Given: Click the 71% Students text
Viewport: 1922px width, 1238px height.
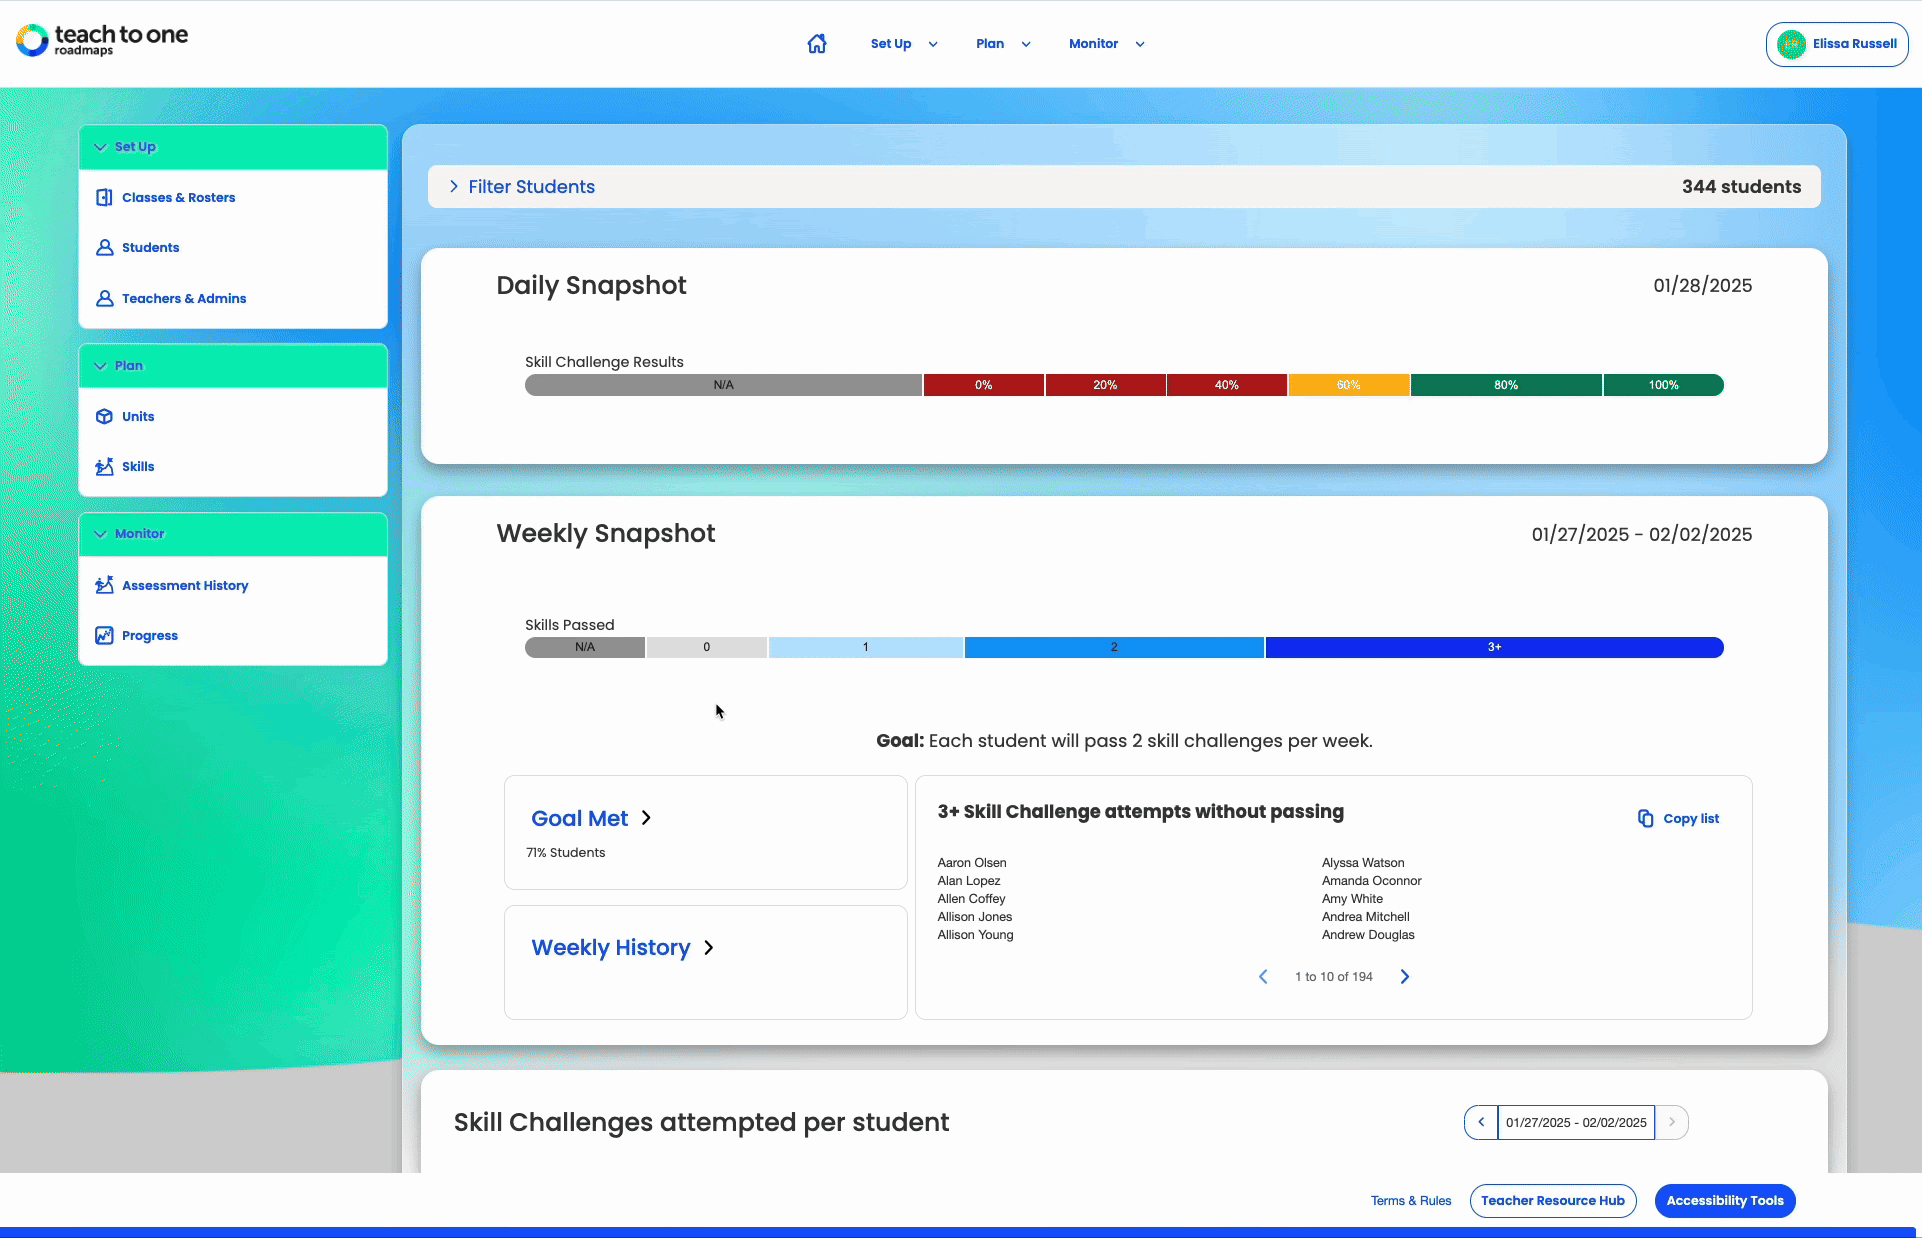Looking at the screenshot, I should tap(566, 853).
